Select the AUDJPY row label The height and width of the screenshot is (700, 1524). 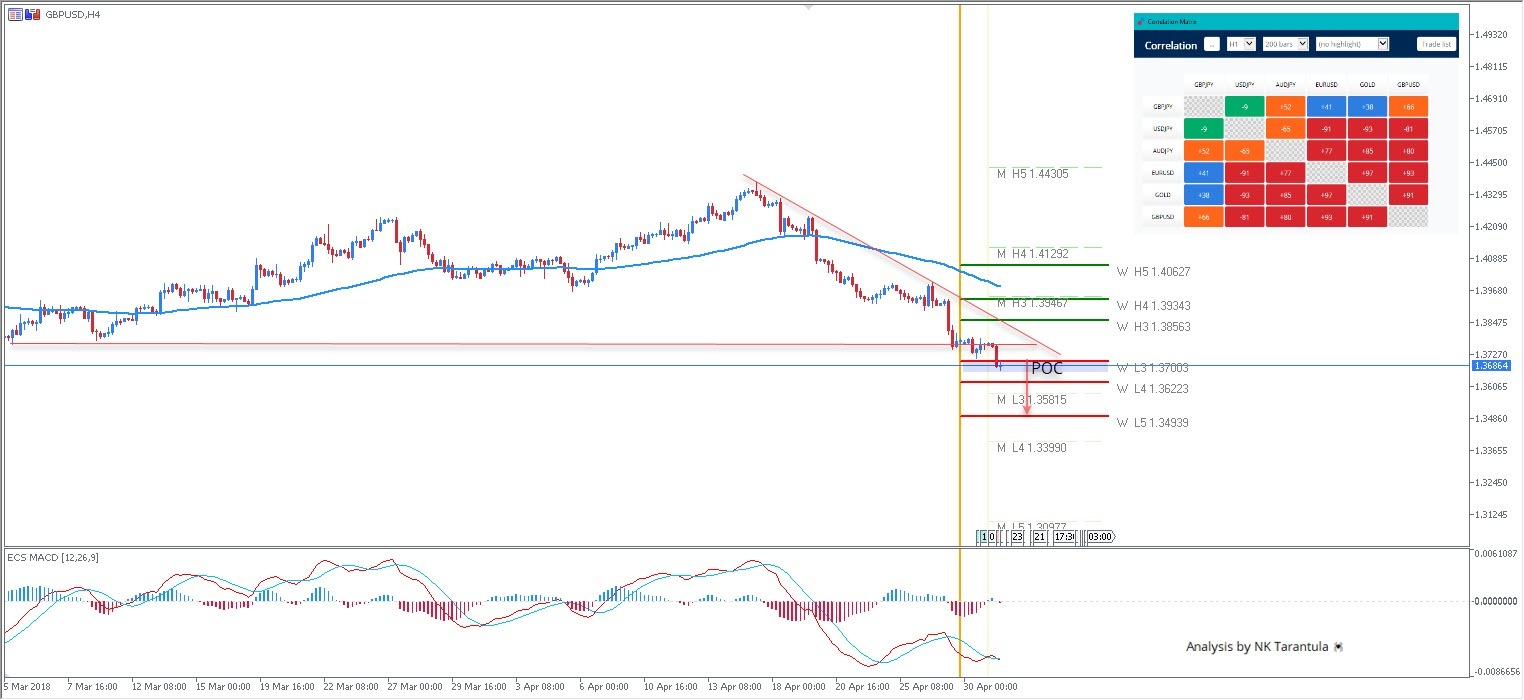coord(1162,150)
